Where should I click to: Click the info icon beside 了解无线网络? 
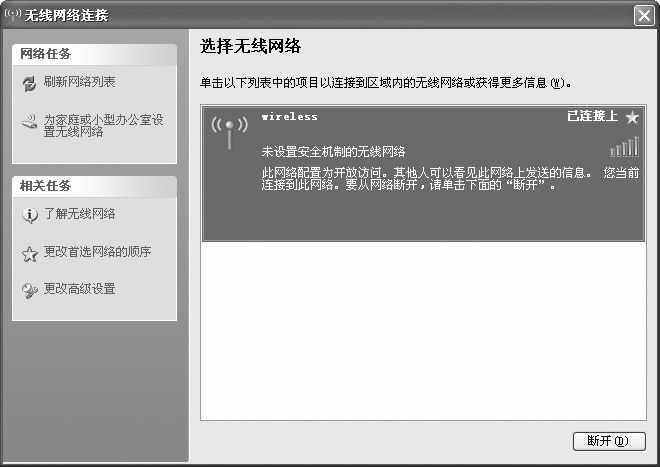point(29,215)
